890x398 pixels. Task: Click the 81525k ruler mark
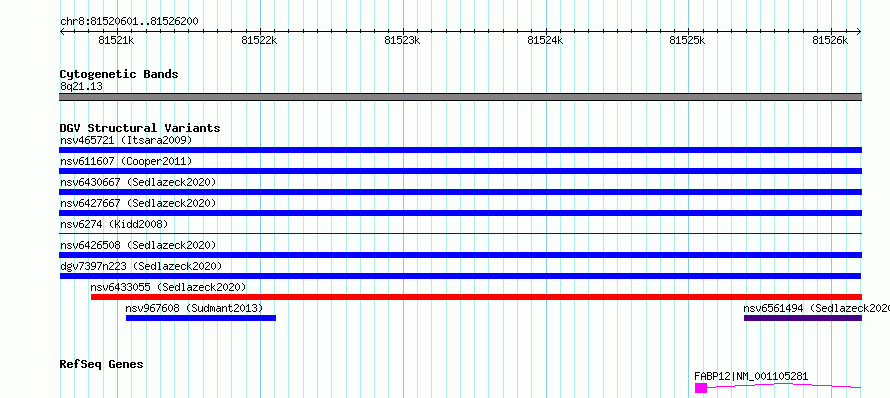pos(688,40)
